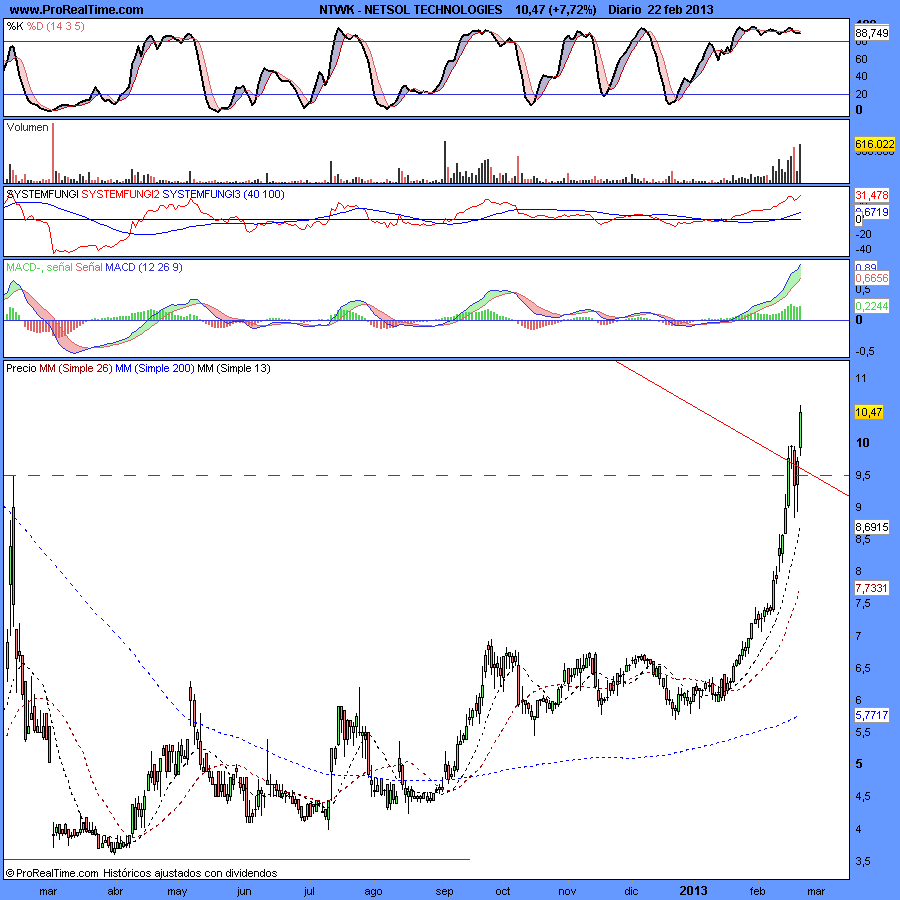Screen dimensions: 900x900
Task: Click the ProRealTime.com copyright notice text
Action: tap(141, 873)
